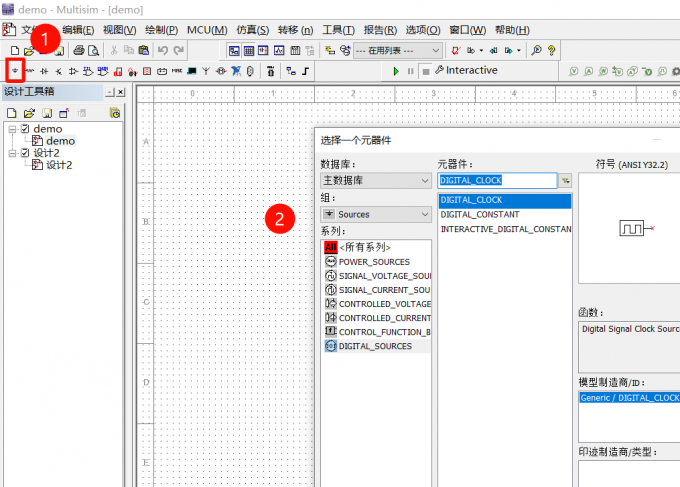Viewport: 680px width, 487px height.
Task: Select the Place Bus icon
Action: click(306, 71)
